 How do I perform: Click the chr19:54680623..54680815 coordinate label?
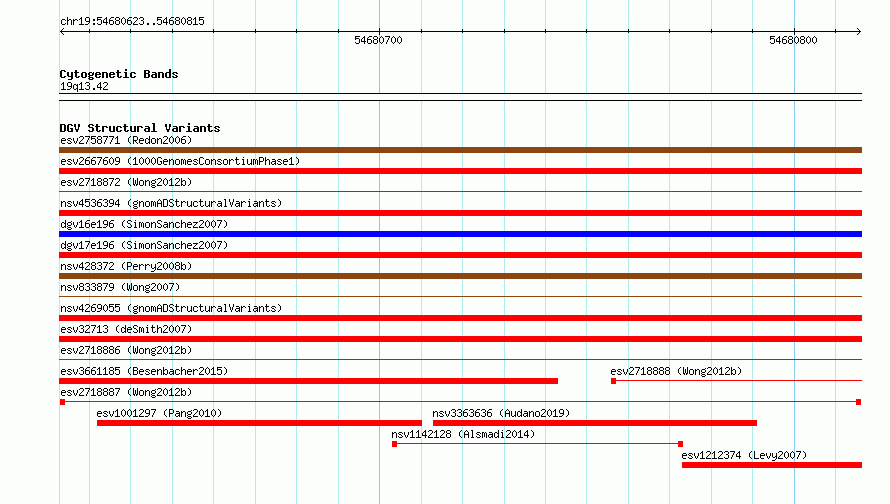(132, 21)
